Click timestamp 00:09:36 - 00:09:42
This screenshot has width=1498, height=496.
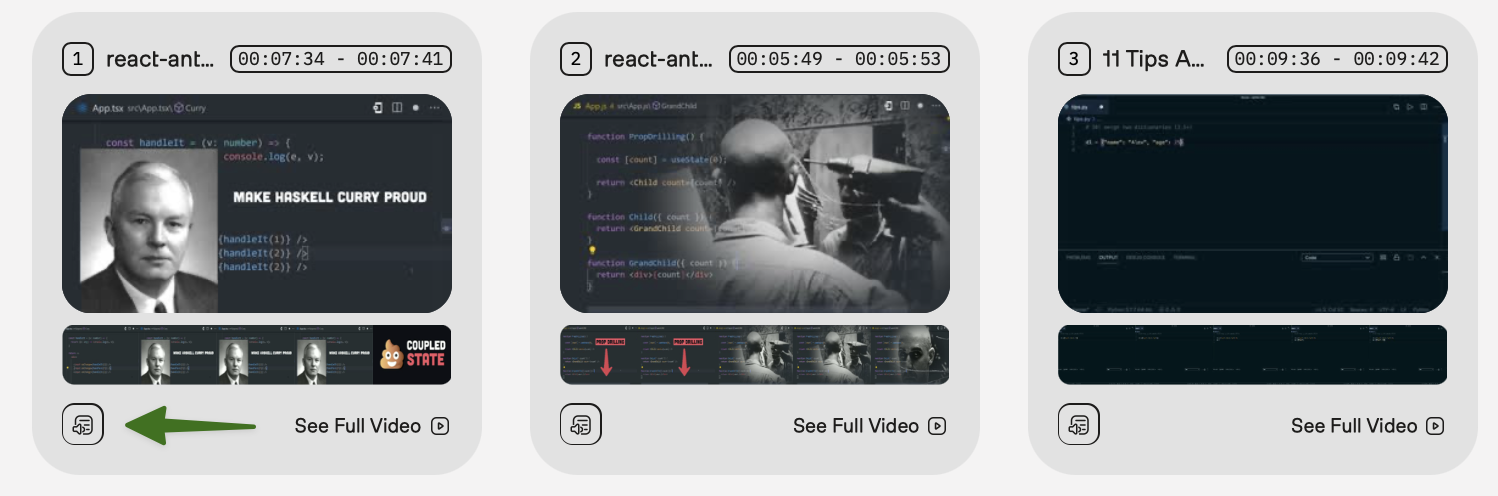[x=1337, y=59]
